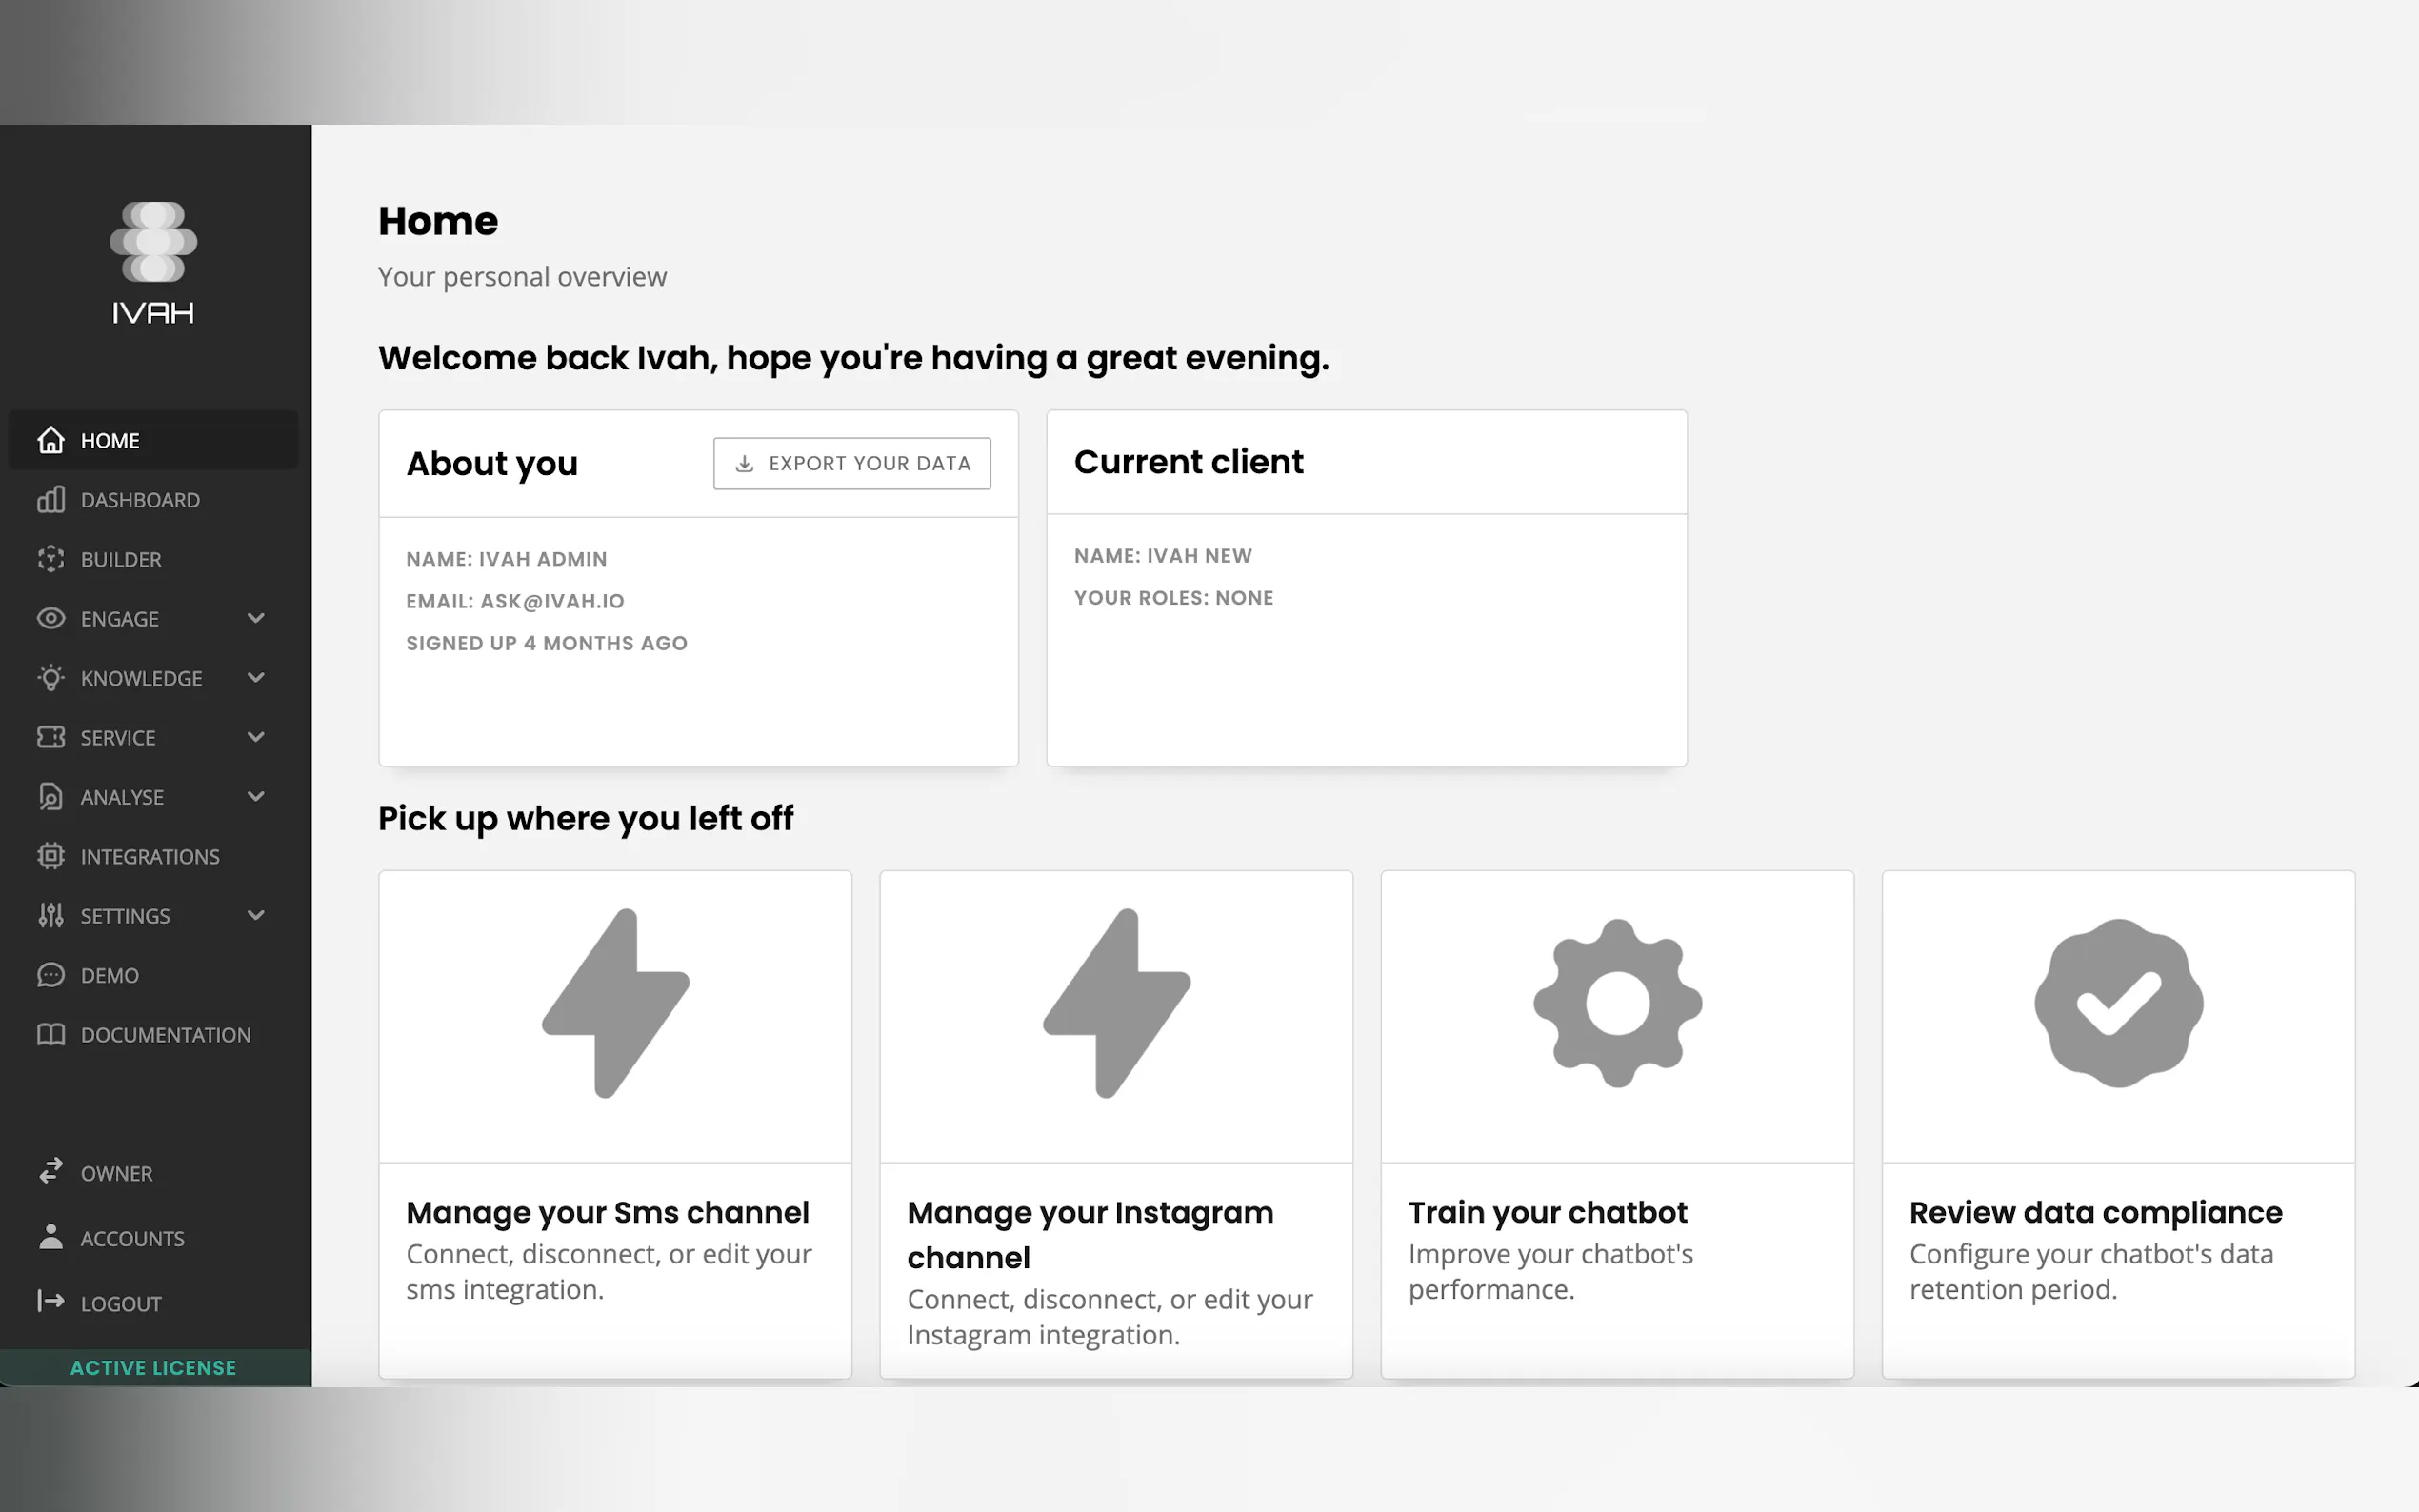Click the Documentation book icon

click(x=51, y=1034)
